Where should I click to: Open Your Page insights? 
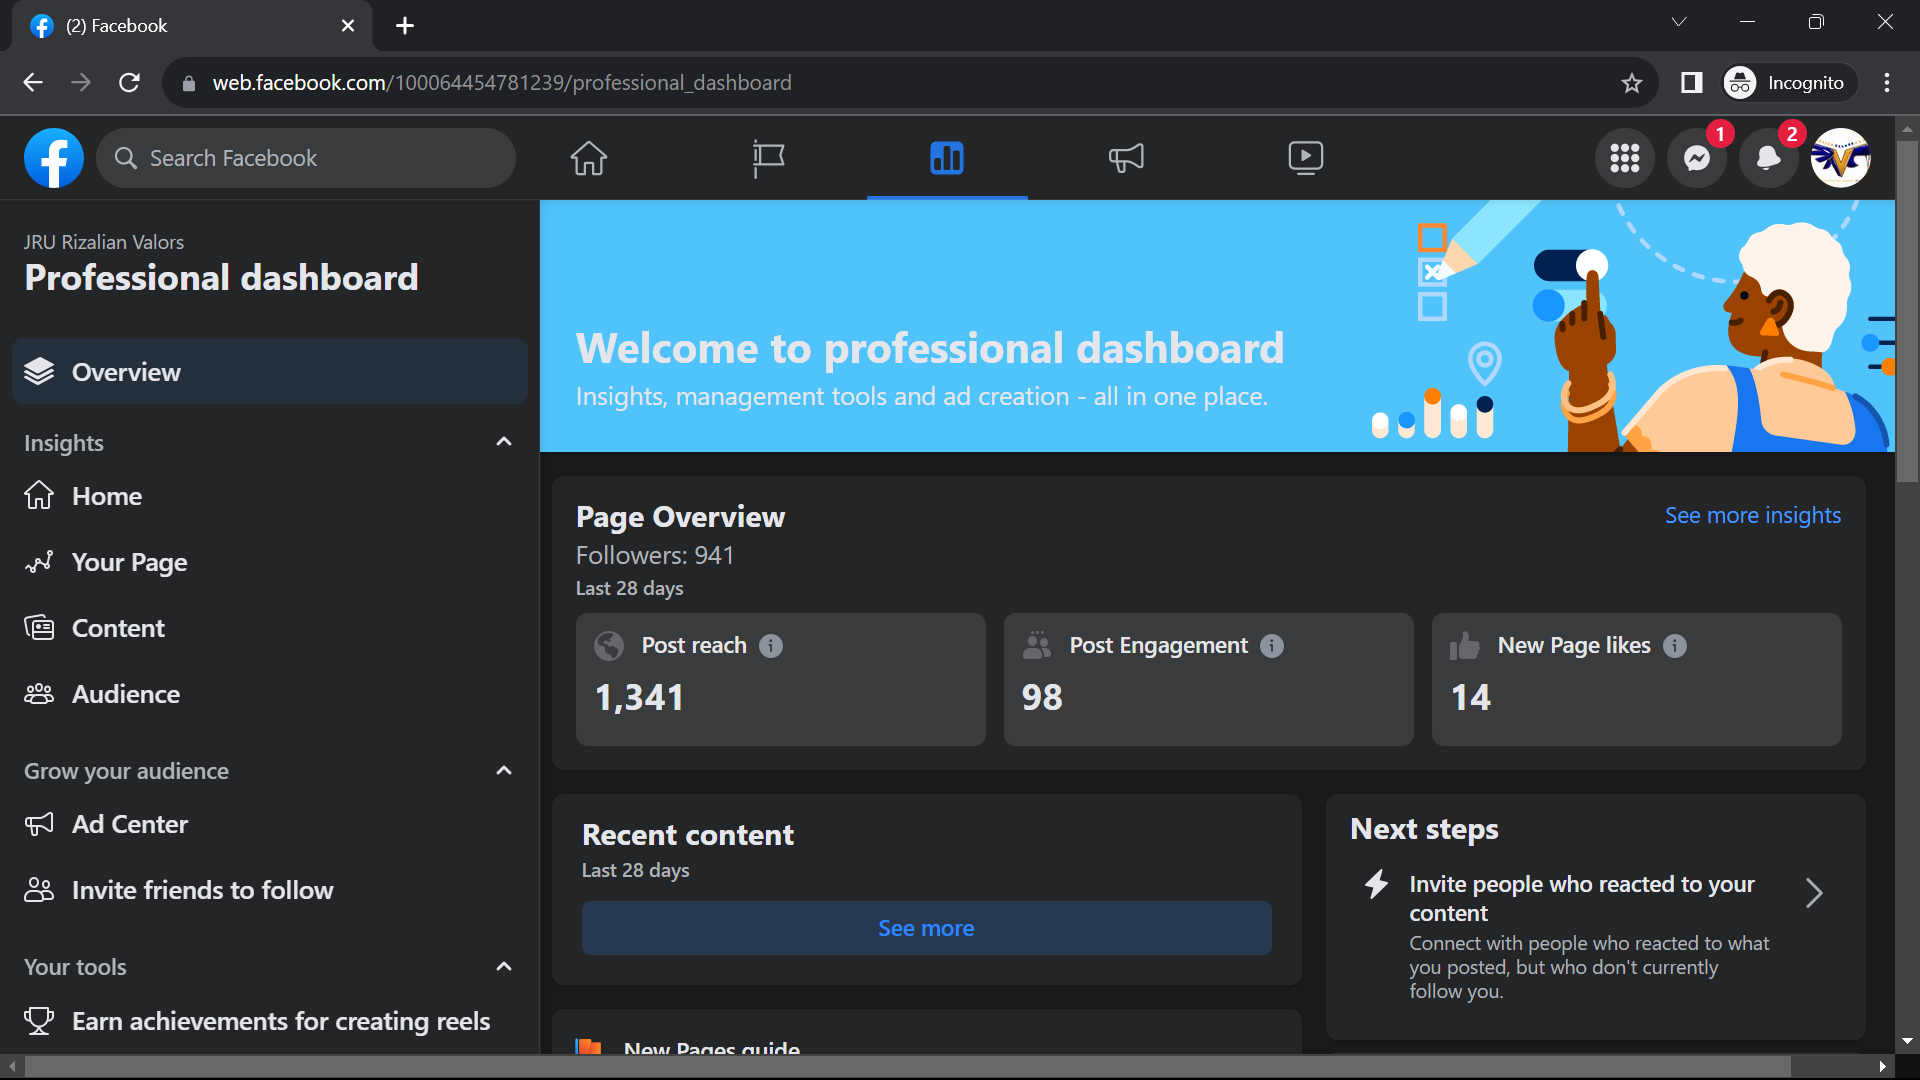click(270, 562)
